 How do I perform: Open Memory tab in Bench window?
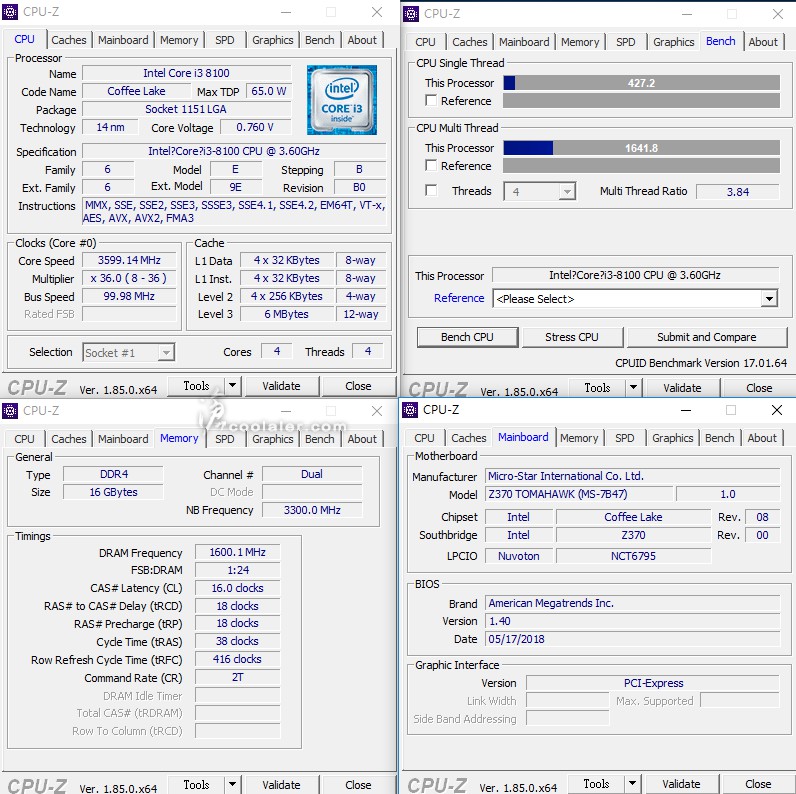pos(580,42)
